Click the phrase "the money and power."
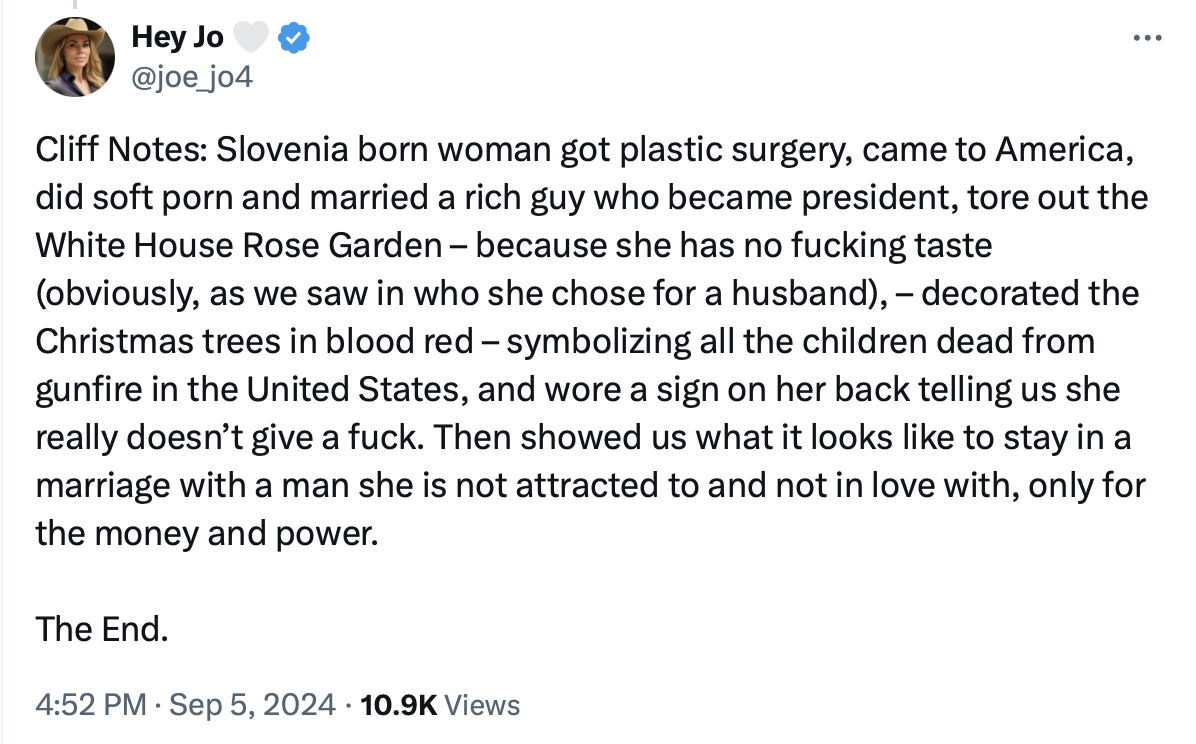This screenshot has width=1196, height=744. click(x=207, y=533)
